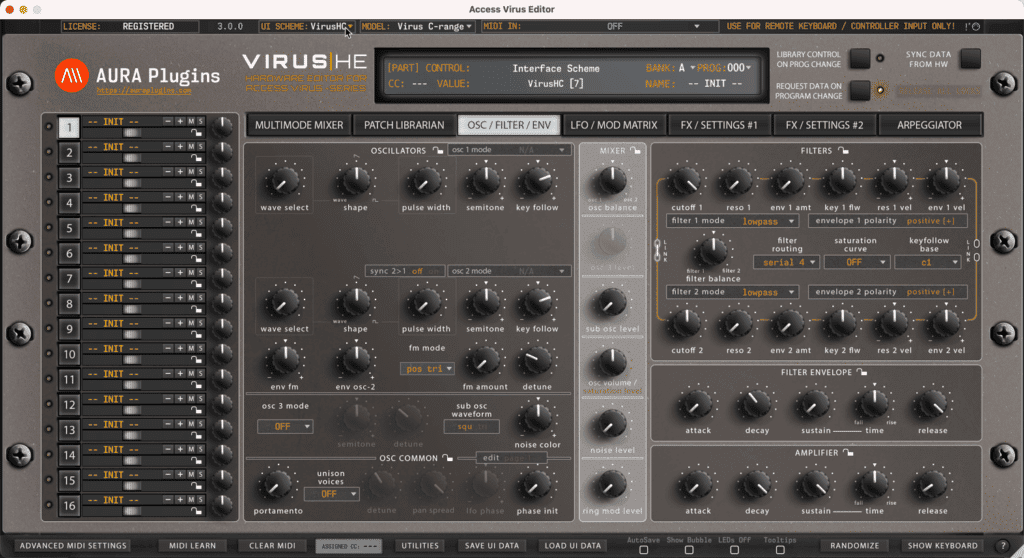Click the MIDI Learn button

click(x=193, y=546)
